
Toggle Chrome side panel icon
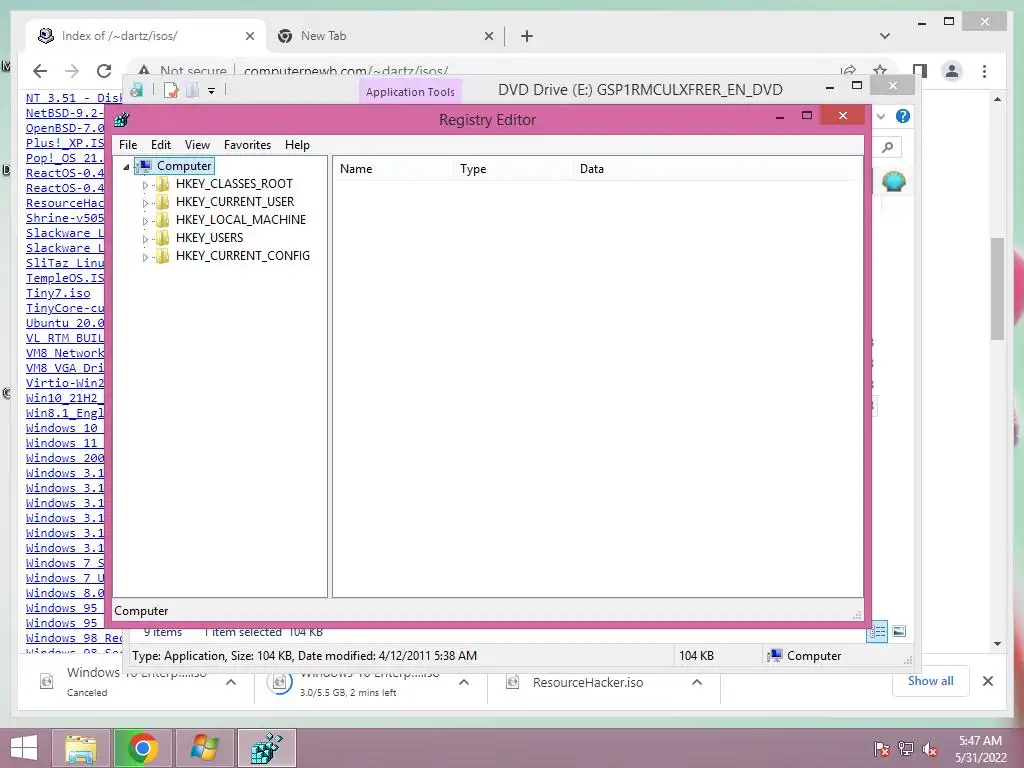click(x=920, y=71)
